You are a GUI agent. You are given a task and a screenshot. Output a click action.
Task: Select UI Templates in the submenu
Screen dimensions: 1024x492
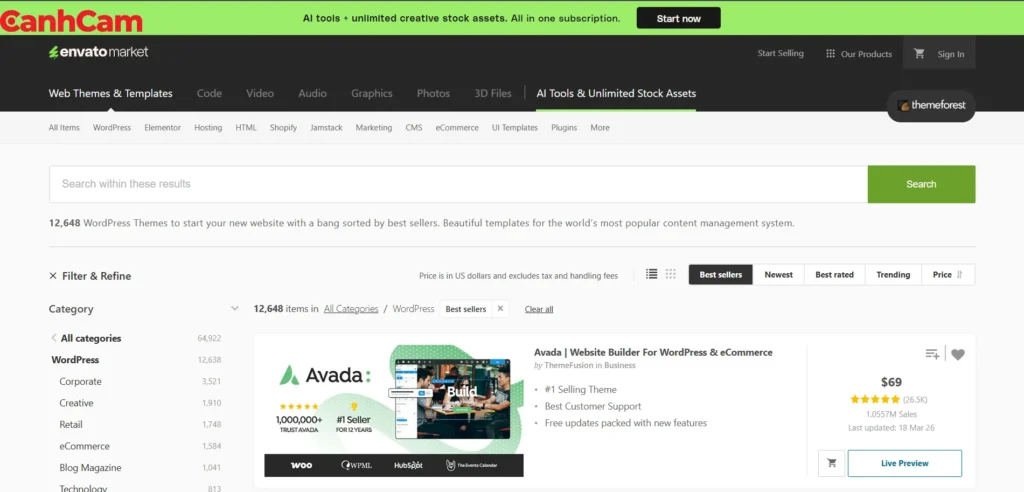(515, 128)
